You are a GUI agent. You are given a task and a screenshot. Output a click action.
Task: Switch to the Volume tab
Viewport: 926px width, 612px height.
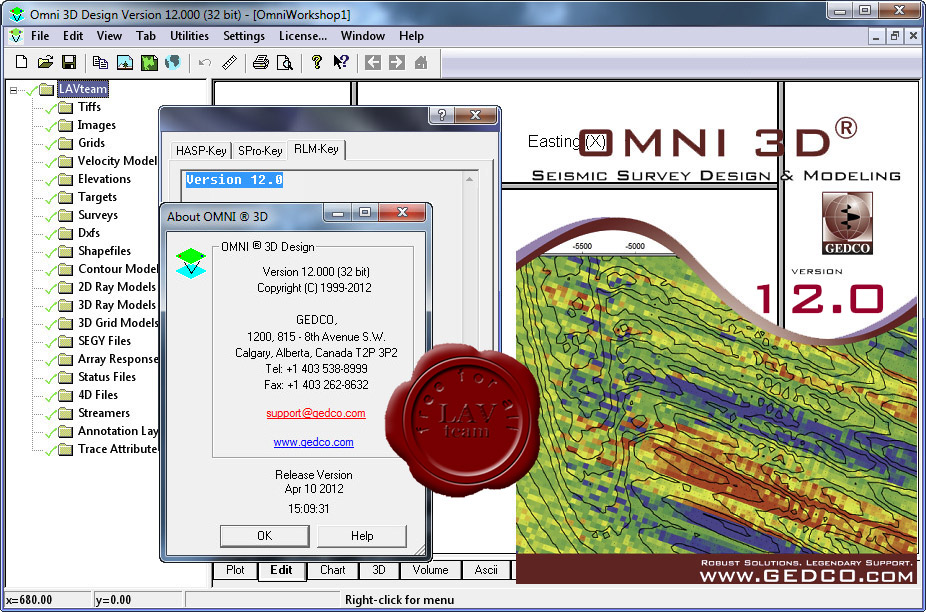[431, 570]
